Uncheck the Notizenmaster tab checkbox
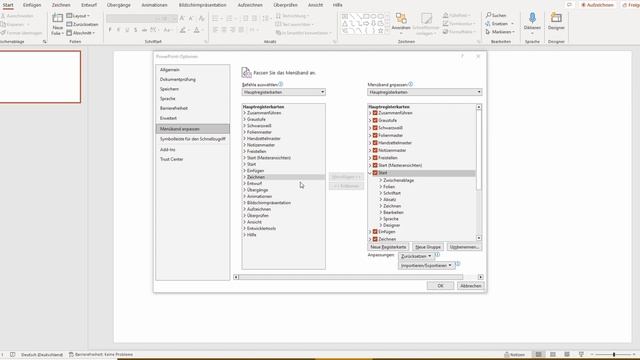This screenshot has width=640, height=360. [375, 150]
